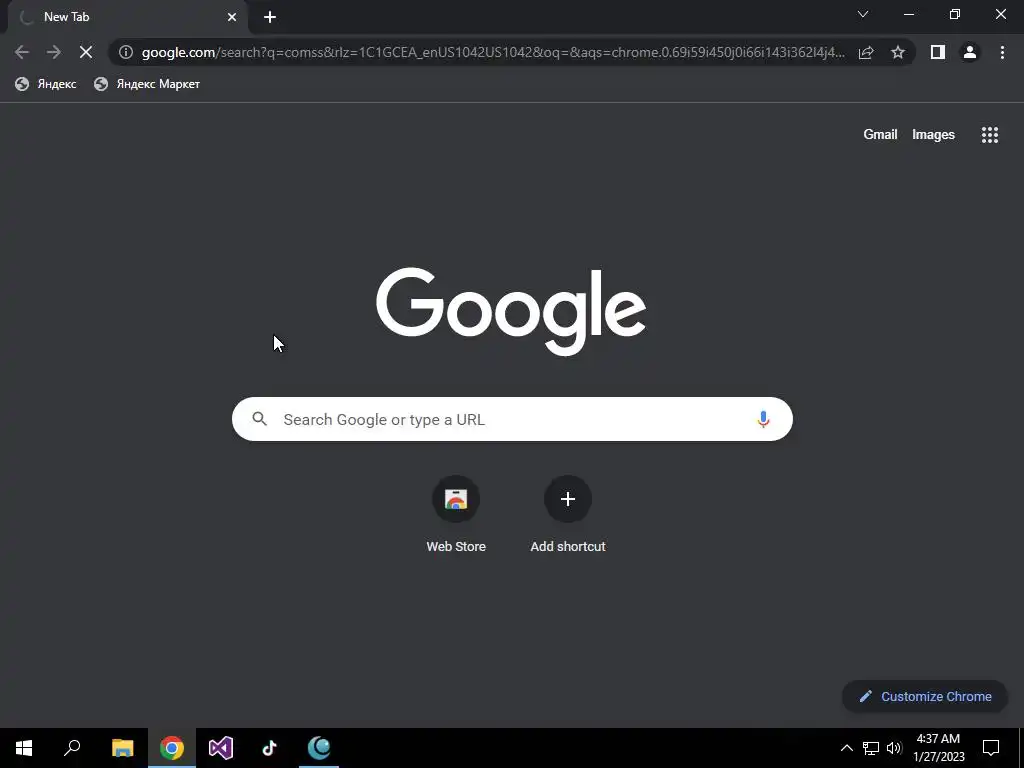
Task: Open TikTok from the taskbar
Action: 270,748
